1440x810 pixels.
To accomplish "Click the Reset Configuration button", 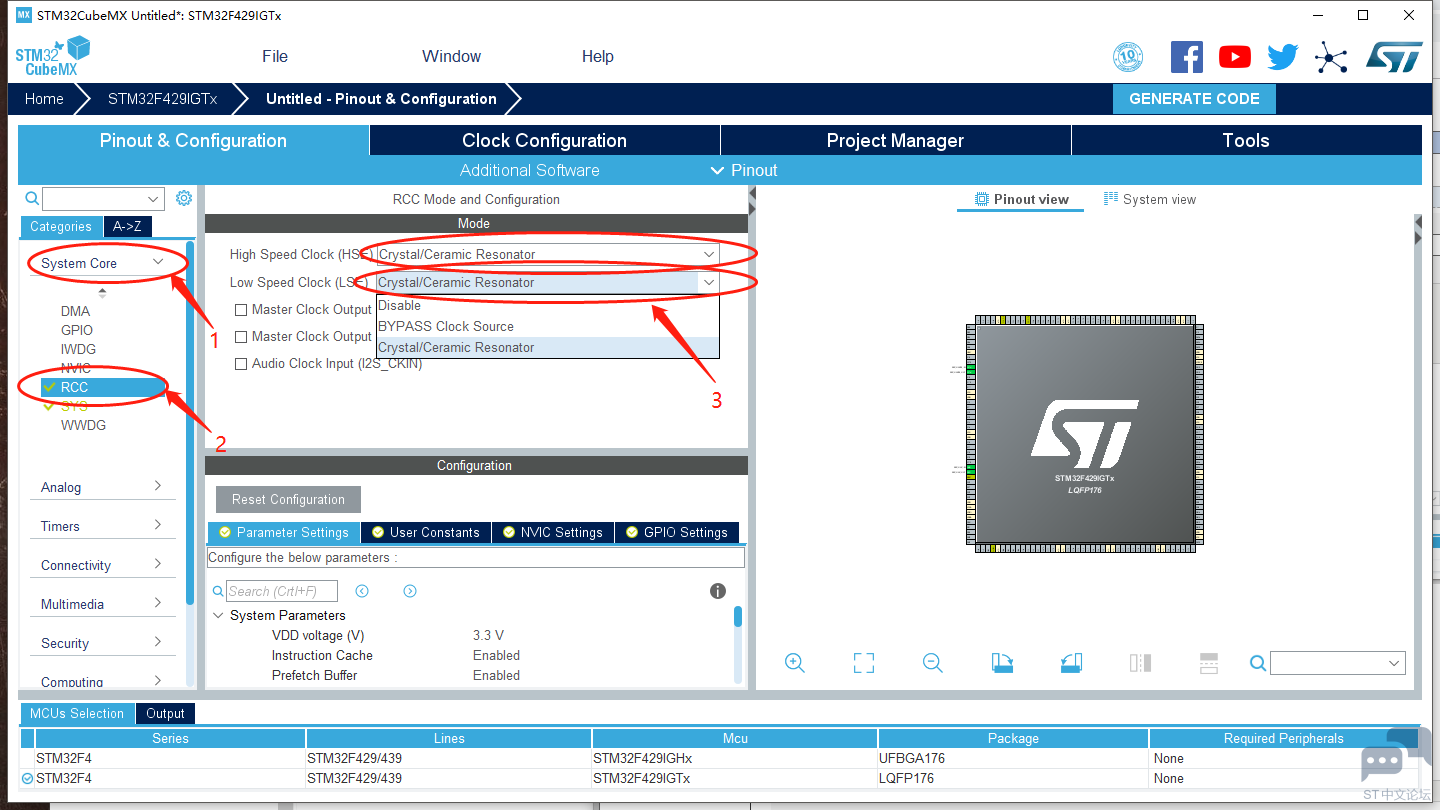I will pos(288,499).
